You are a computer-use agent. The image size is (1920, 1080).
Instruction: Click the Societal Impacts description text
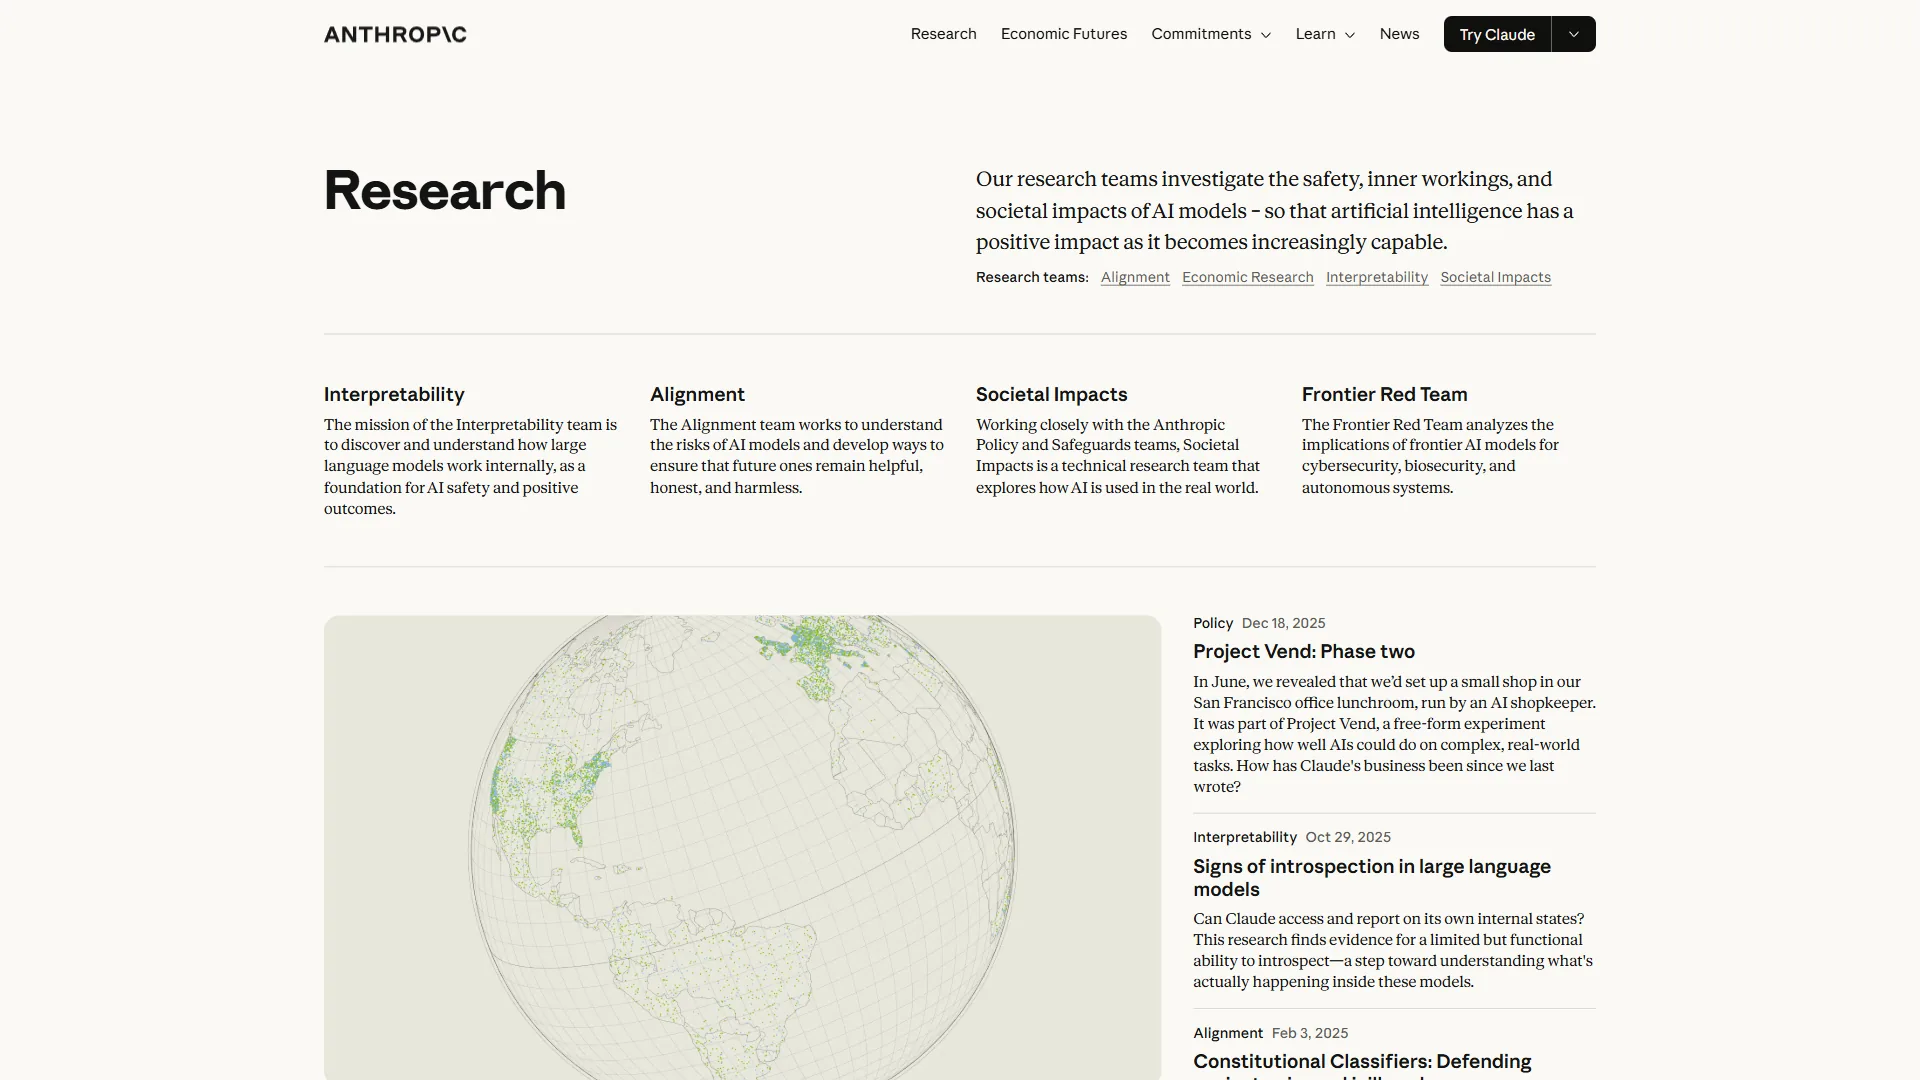1118,456
